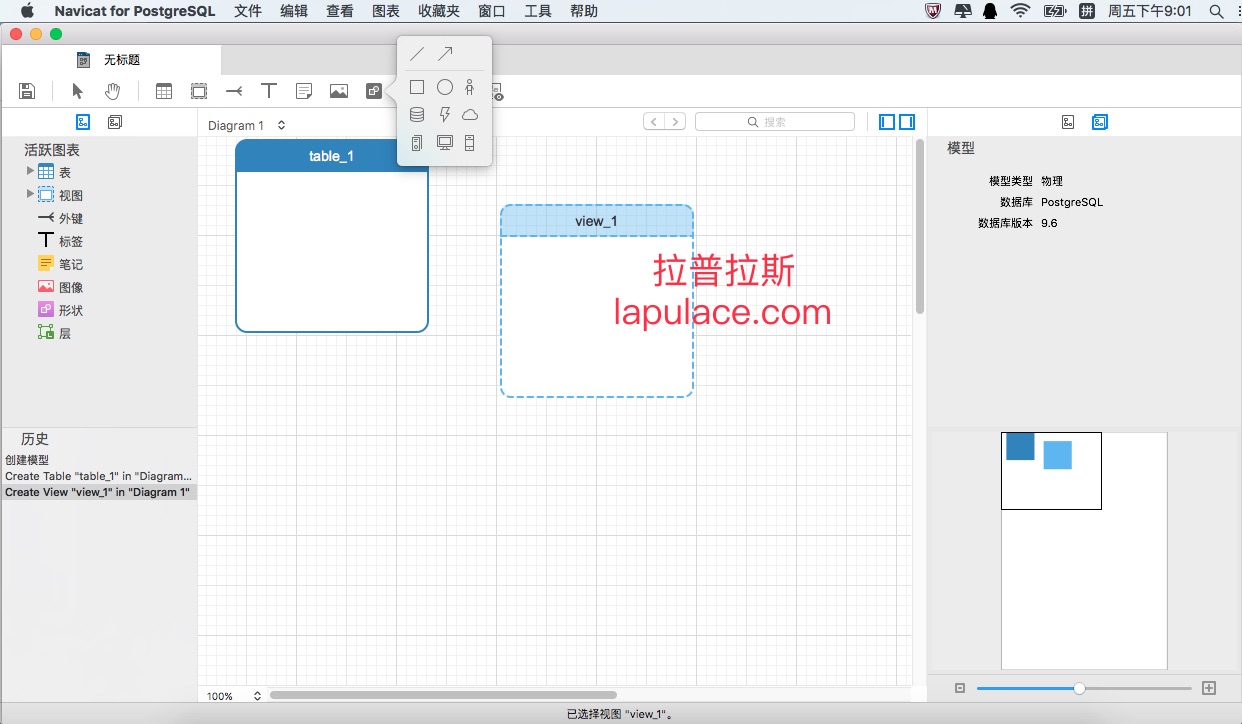
Task: Click the diagram overview thumbnail viewport
Action: pyautogui.click(x=1051, y=471)
